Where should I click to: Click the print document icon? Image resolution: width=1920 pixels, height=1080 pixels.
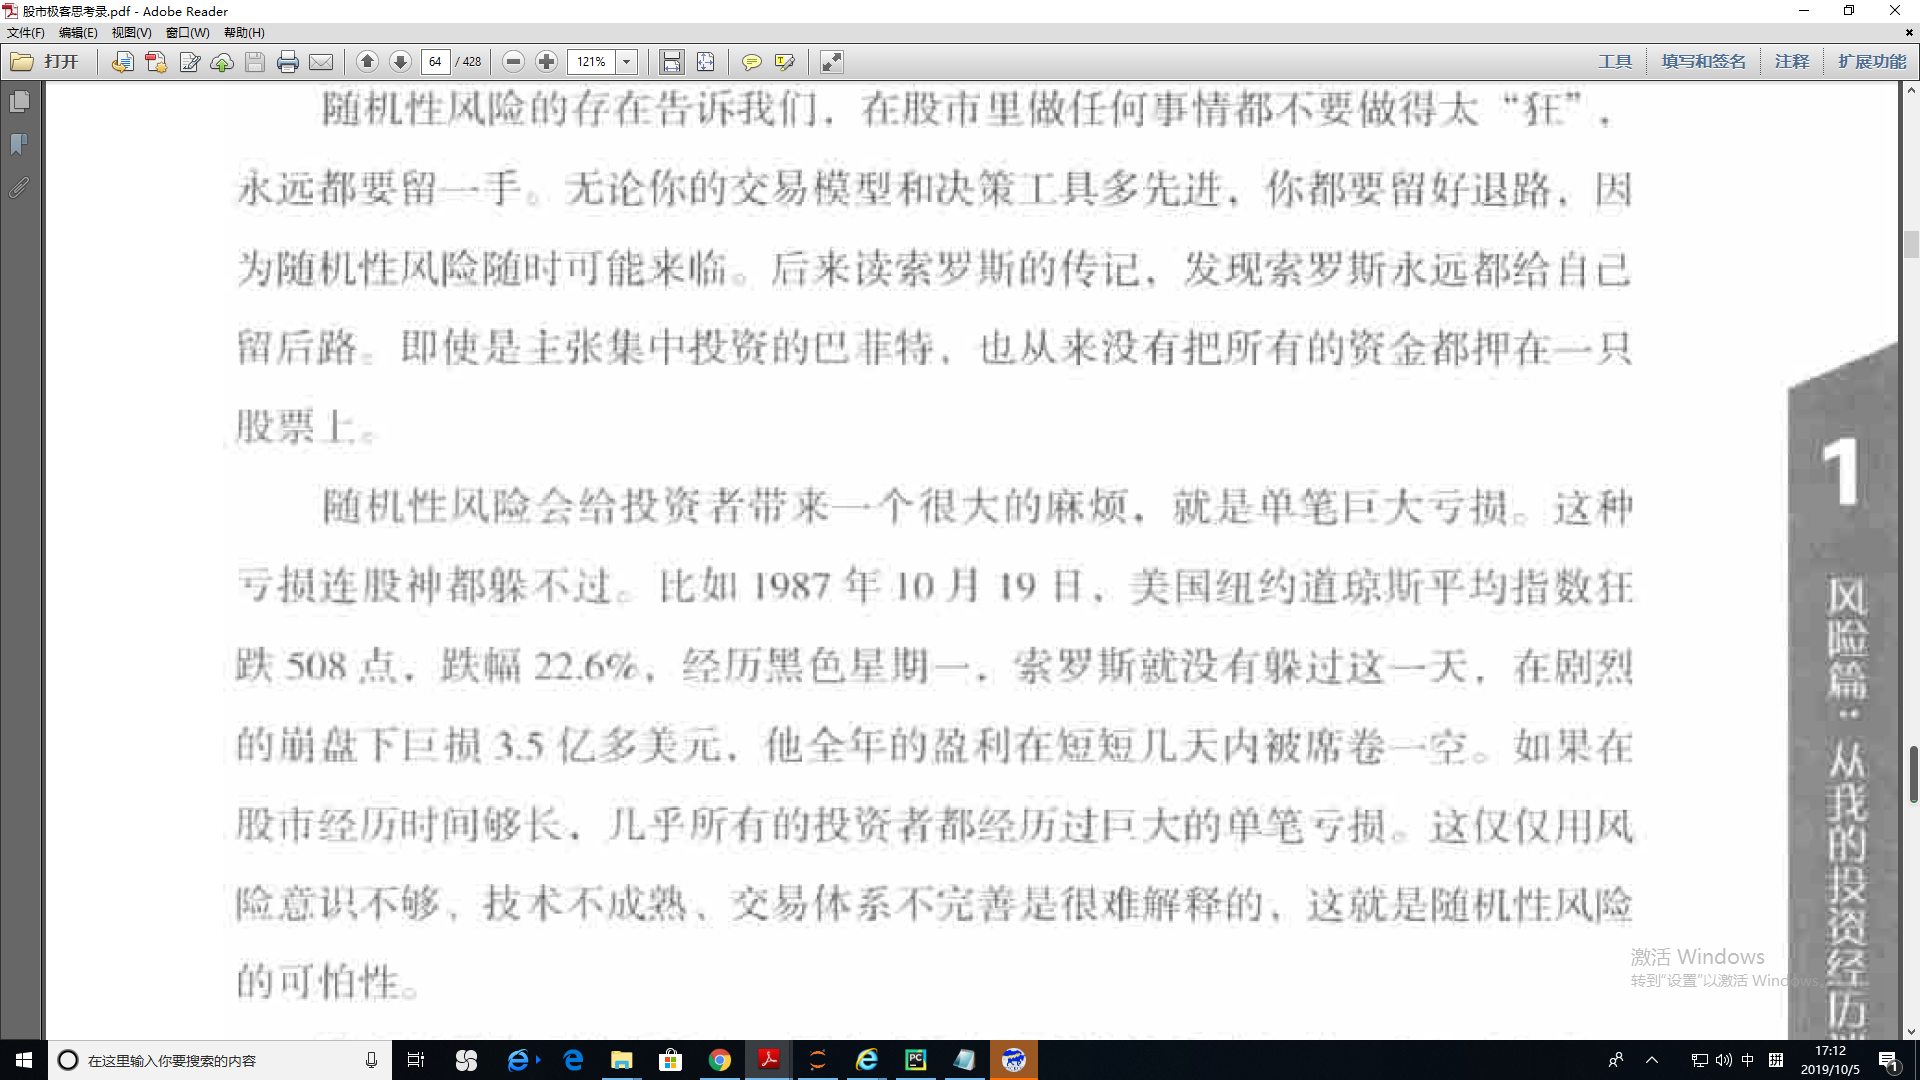click(288, 62)
